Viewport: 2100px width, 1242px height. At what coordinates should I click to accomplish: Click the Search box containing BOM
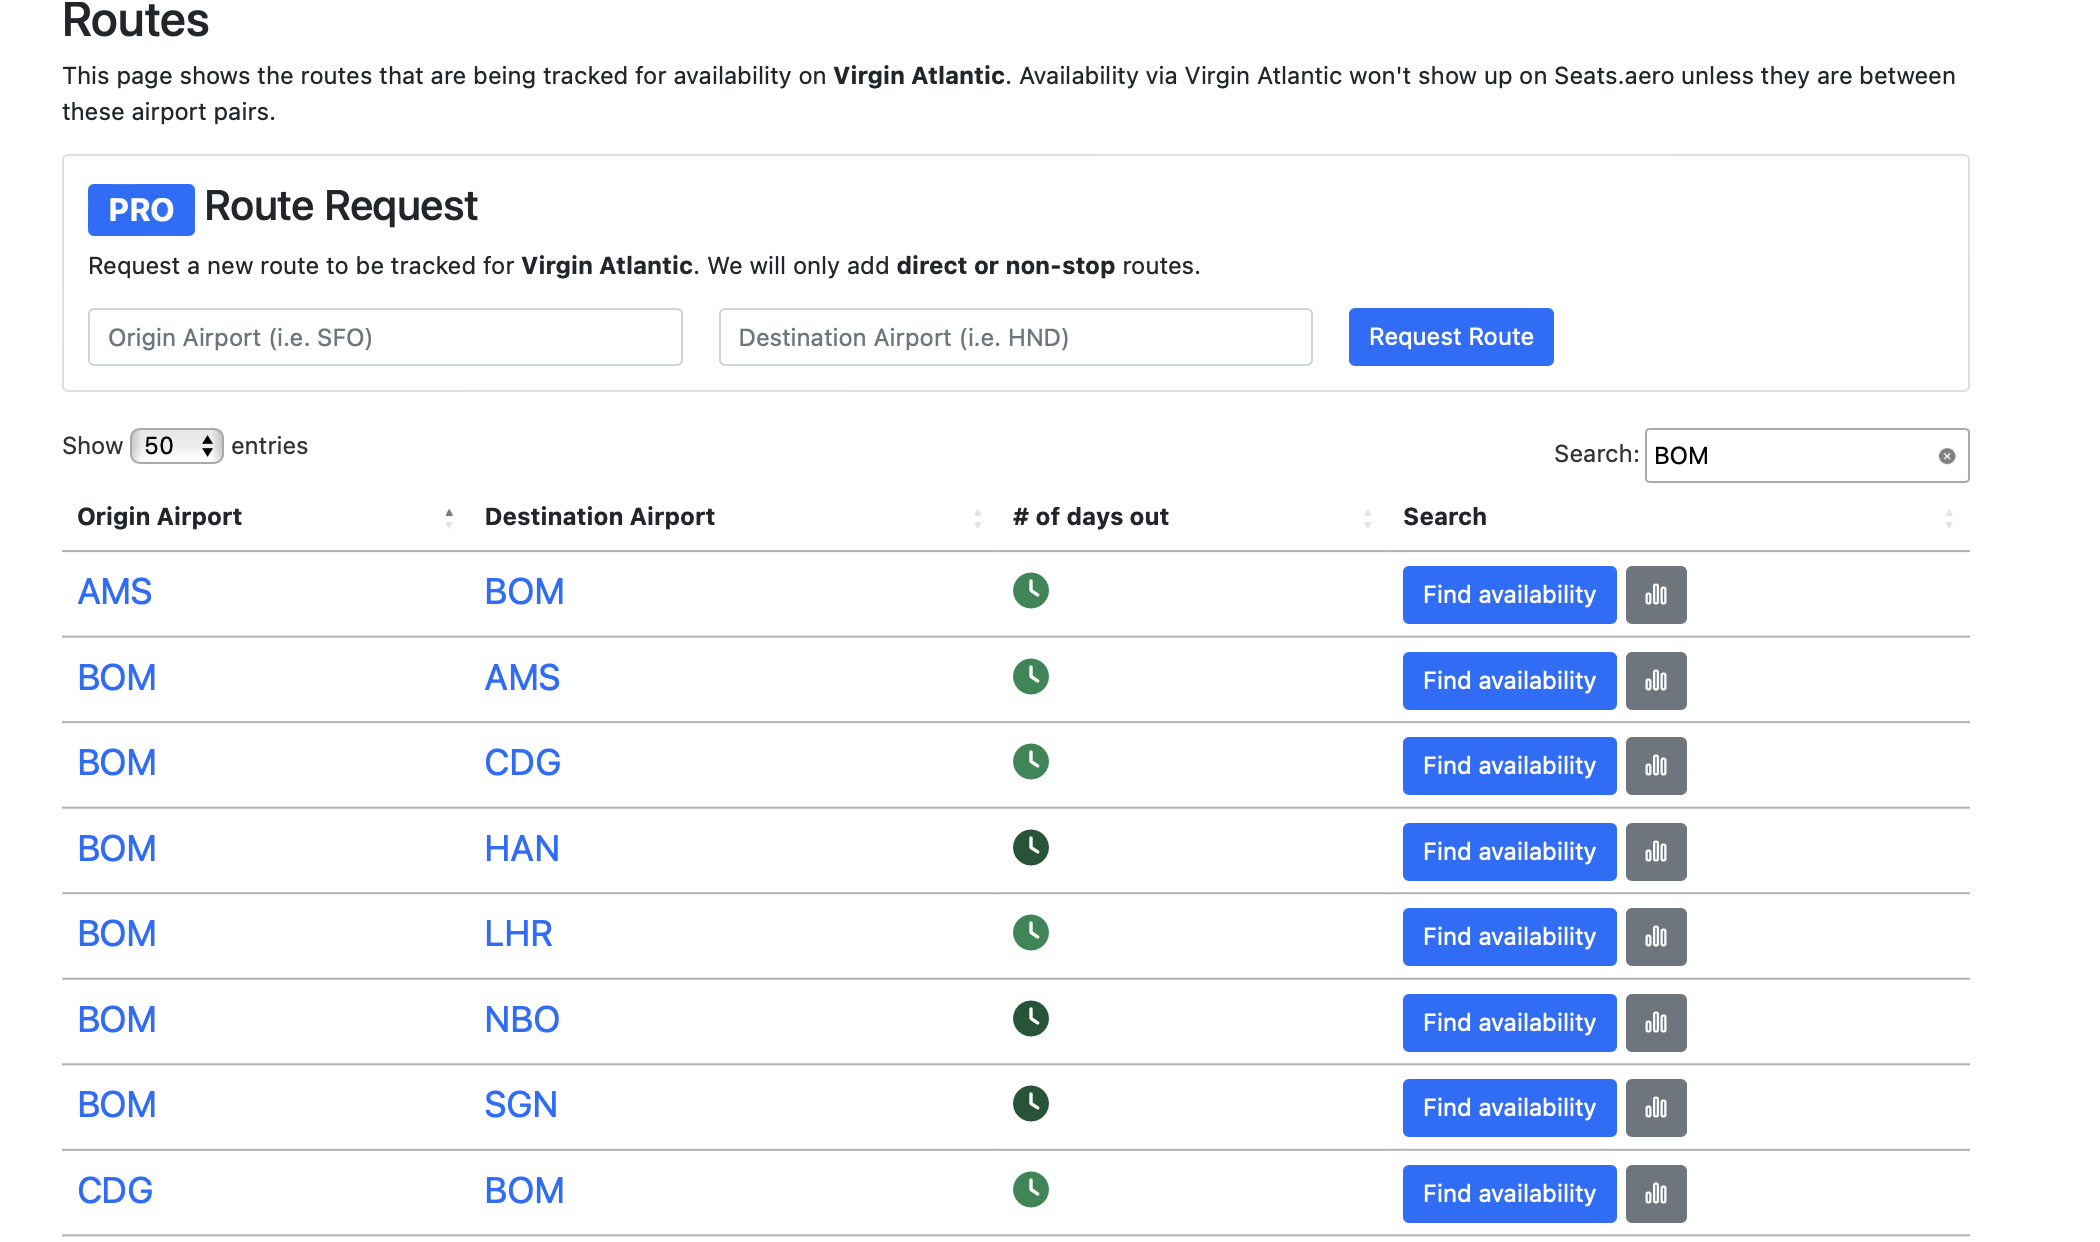click(x=1806, y=456)
